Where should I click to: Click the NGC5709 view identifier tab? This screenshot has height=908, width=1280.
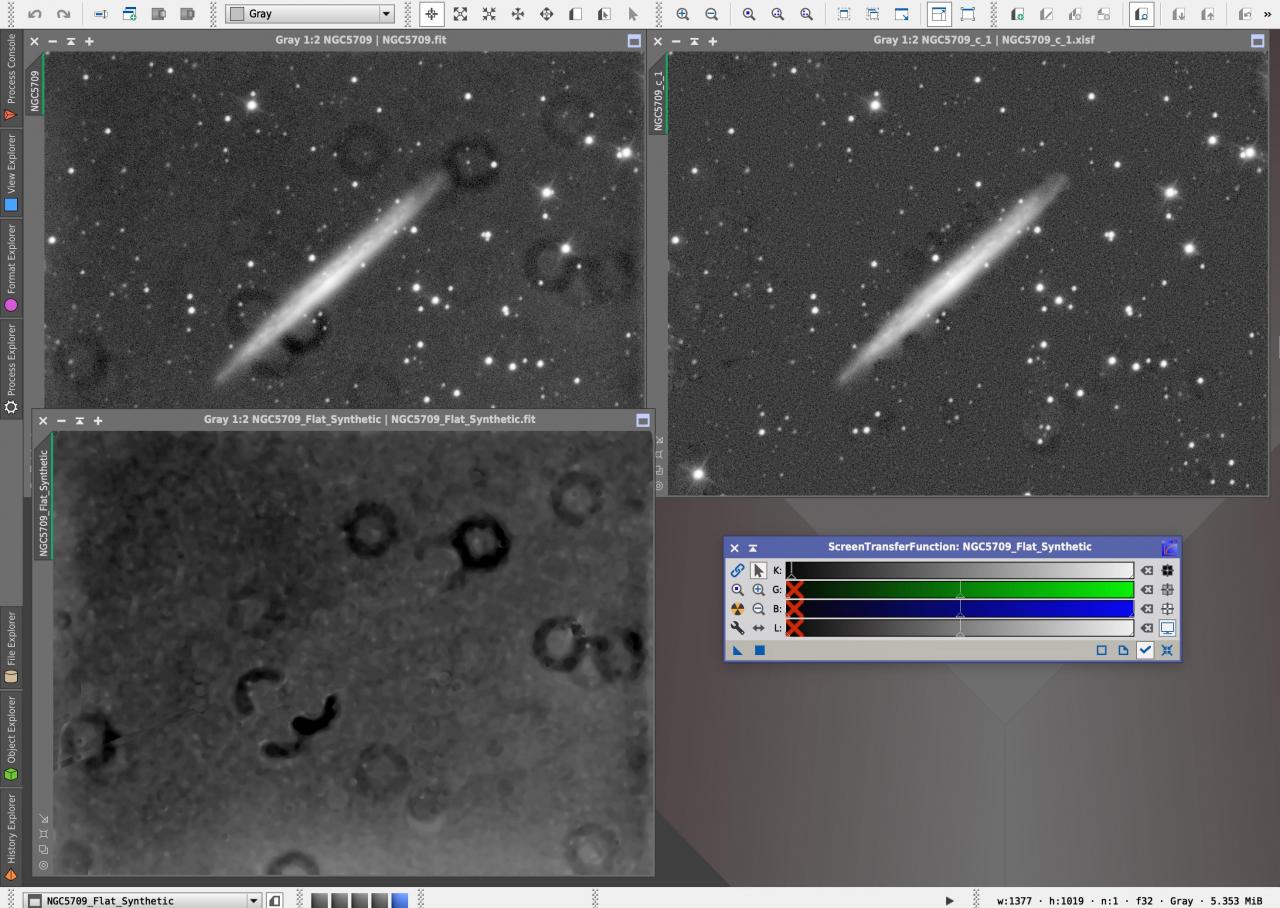tap(35, 90)
